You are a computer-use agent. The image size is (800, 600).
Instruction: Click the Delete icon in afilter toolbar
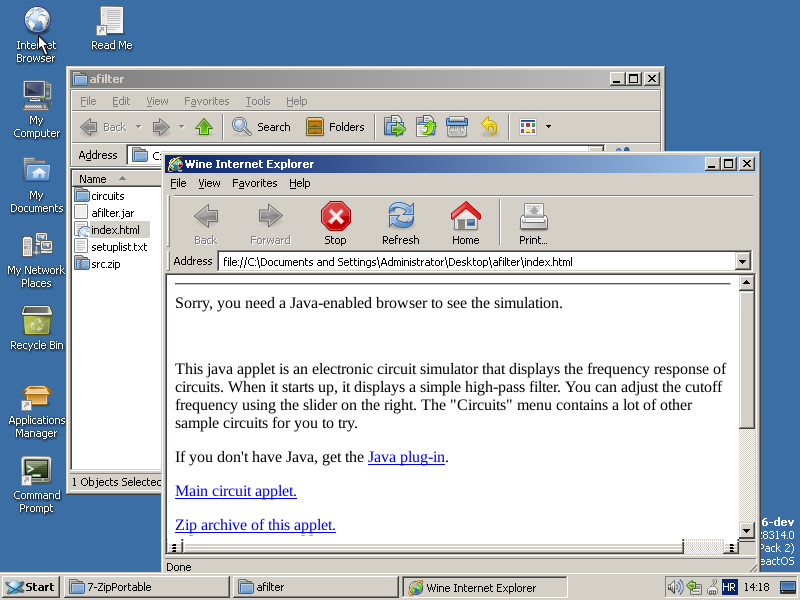(x=457, y=127)
